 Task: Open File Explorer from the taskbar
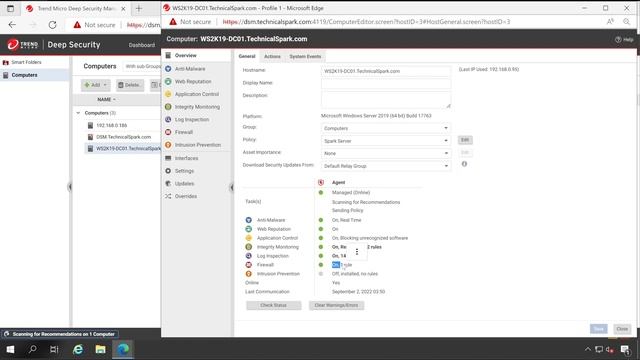[100, 349]
